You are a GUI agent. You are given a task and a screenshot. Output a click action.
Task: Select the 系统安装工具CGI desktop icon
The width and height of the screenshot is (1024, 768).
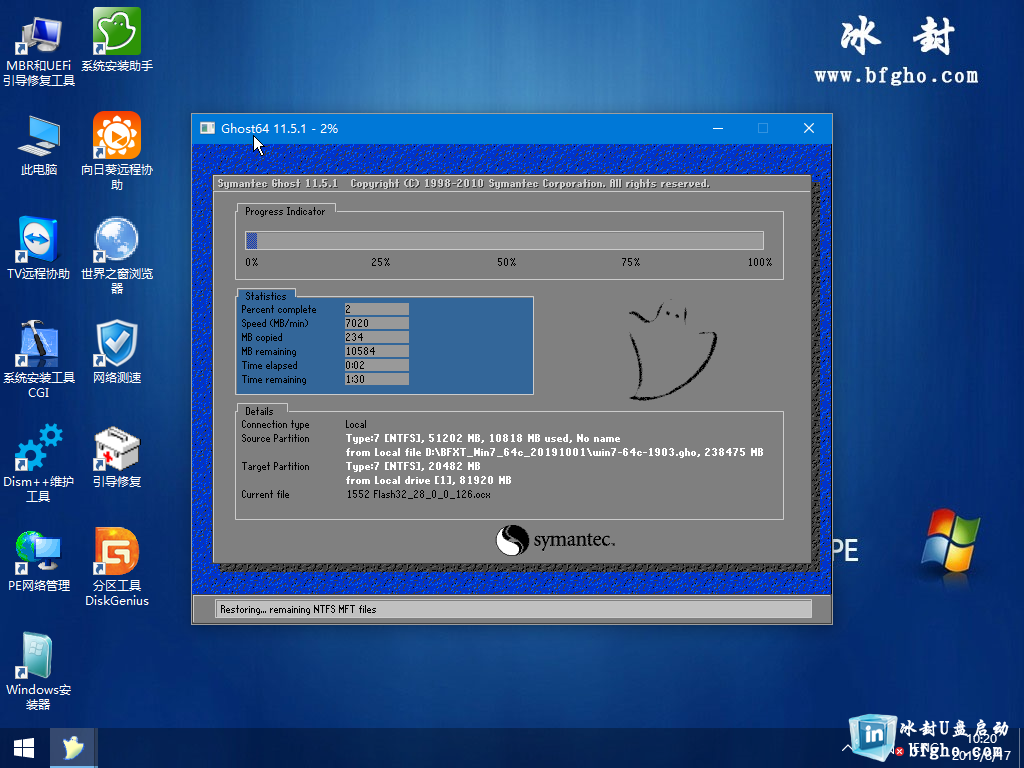coord(39,359)
